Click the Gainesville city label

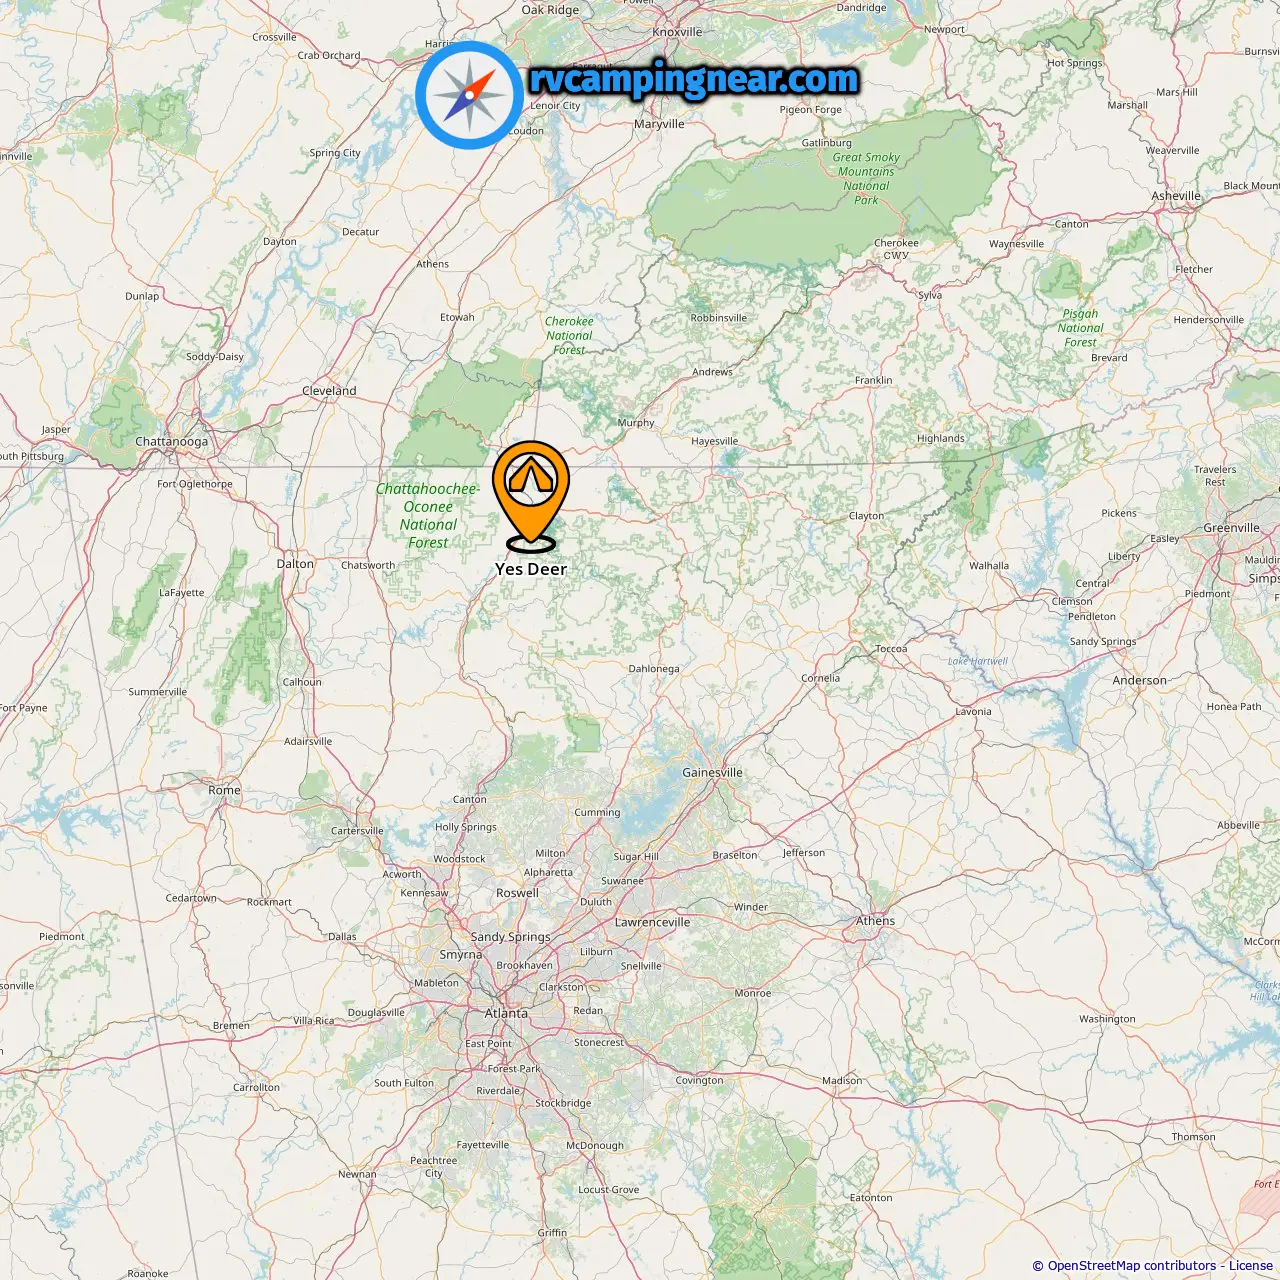click(x=712, y=772)
